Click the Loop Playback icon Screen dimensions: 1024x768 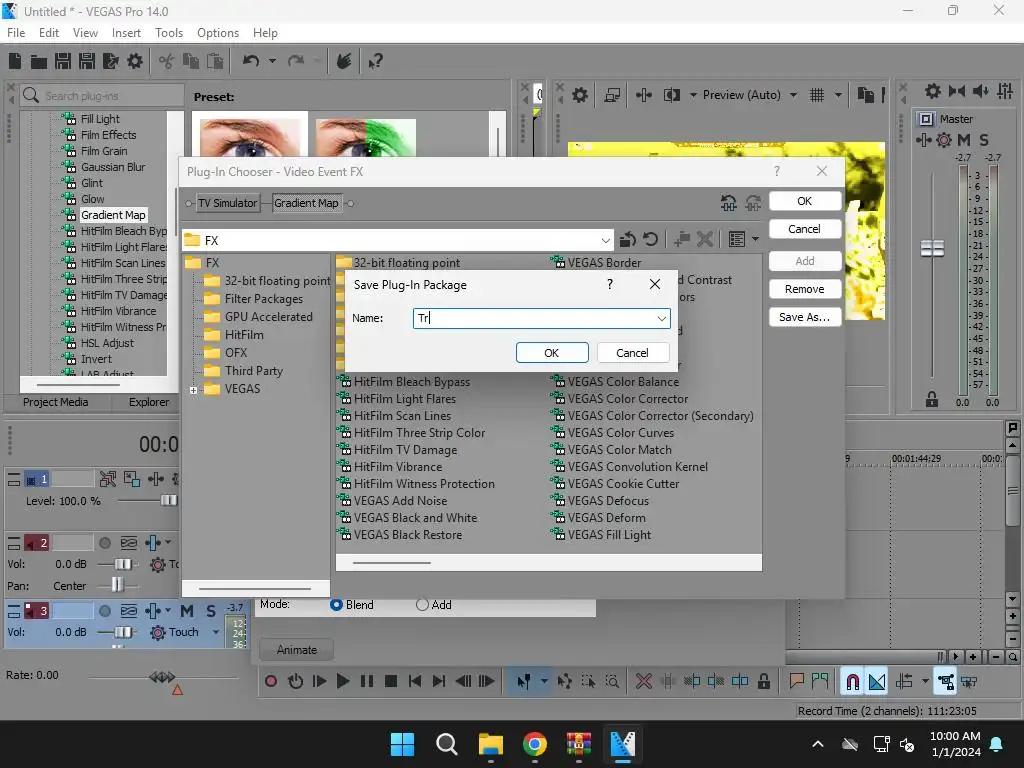click(x=295, y=681)
